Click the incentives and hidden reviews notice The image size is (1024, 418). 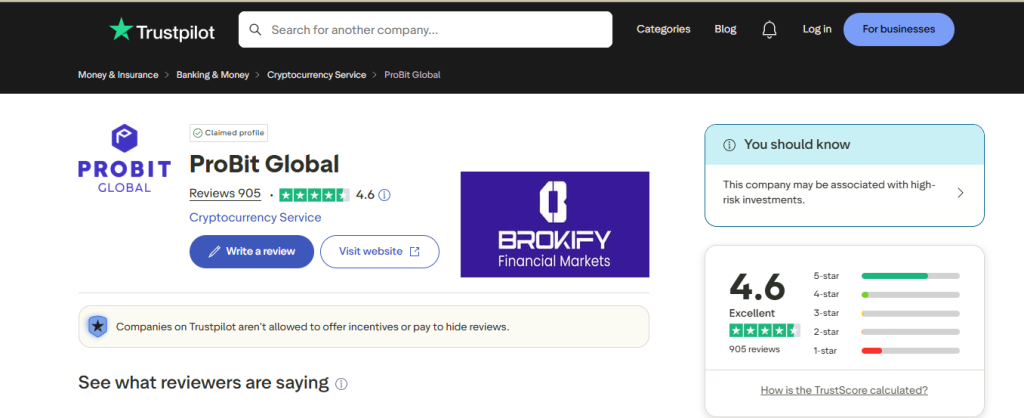click(x=364, y=327)
